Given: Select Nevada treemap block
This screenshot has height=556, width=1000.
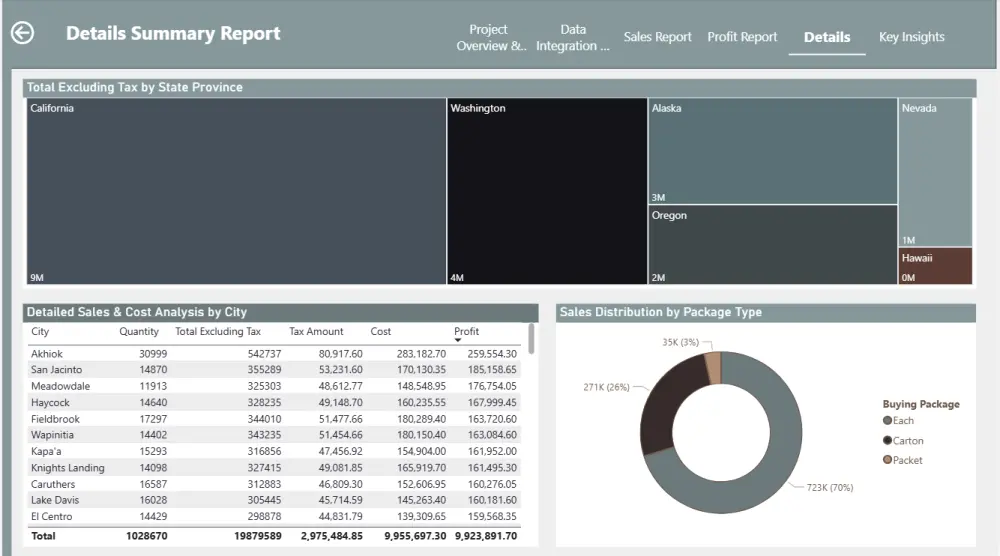Looking at the screenshot, I should [x=935, y=172].
